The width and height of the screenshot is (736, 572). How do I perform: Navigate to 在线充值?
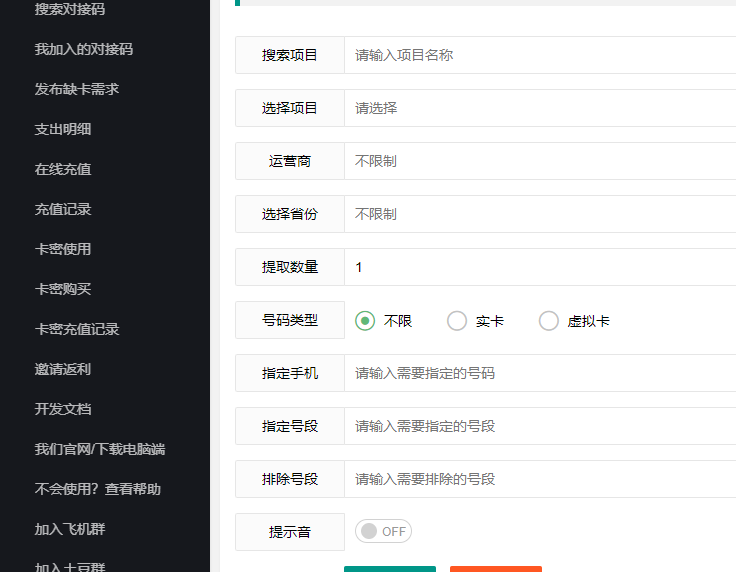(63, 169)
